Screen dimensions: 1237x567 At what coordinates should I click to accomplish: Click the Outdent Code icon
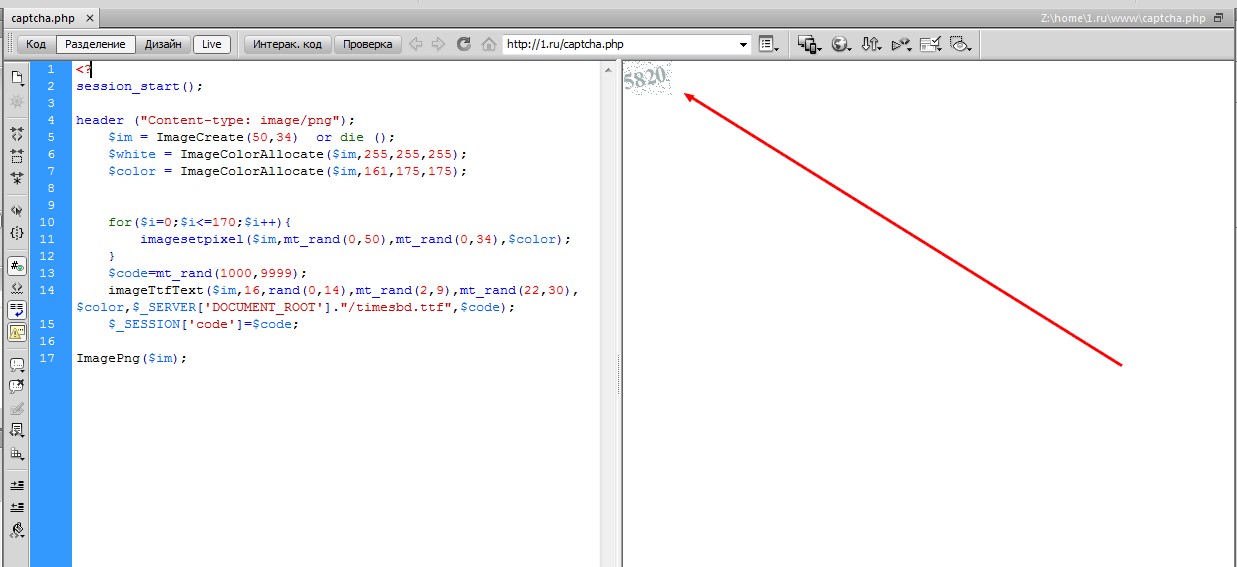(x=17, y=507)
